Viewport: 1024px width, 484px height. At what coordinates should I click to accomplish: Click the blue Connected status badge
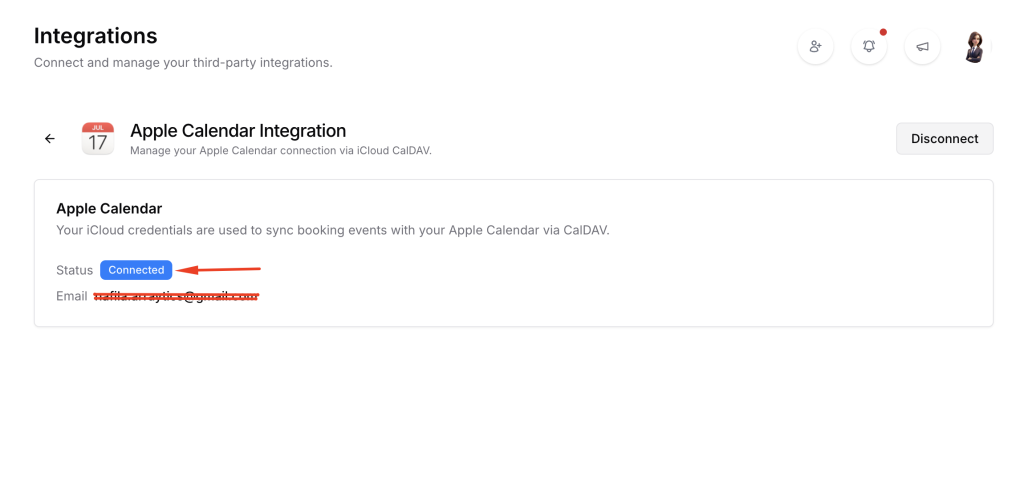(136, 270)
